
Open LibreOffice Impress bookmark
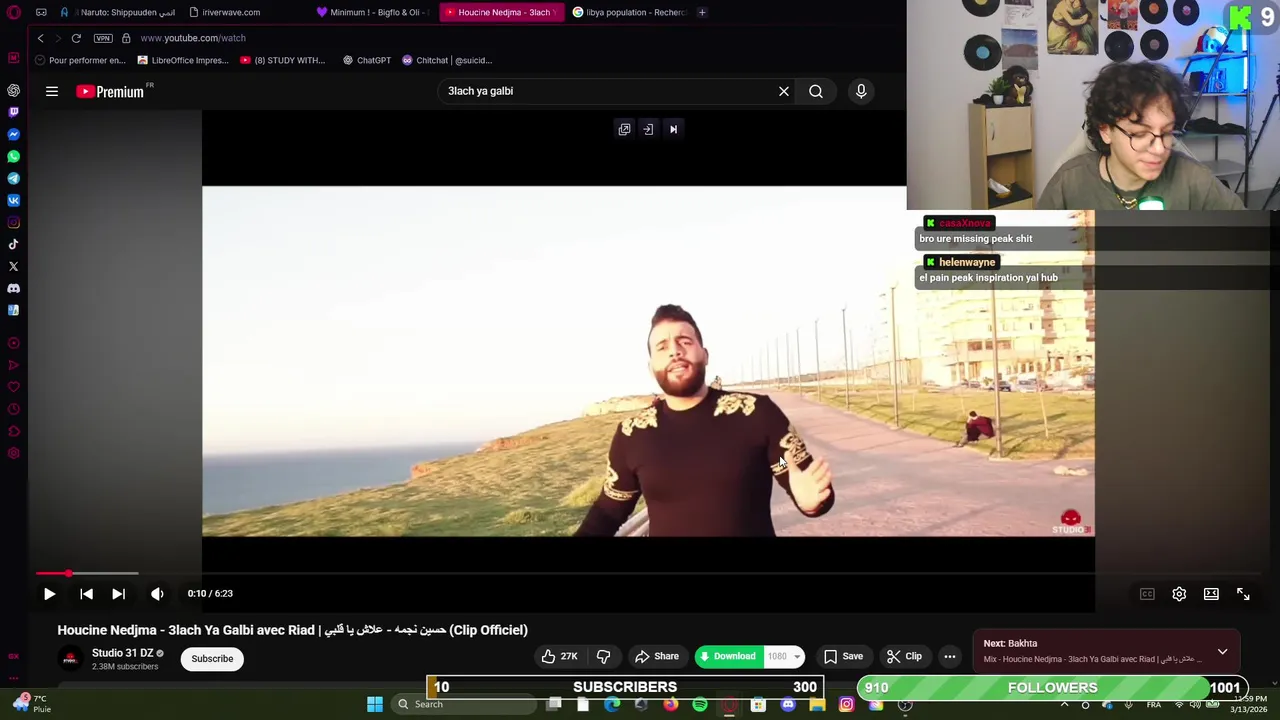183,60
